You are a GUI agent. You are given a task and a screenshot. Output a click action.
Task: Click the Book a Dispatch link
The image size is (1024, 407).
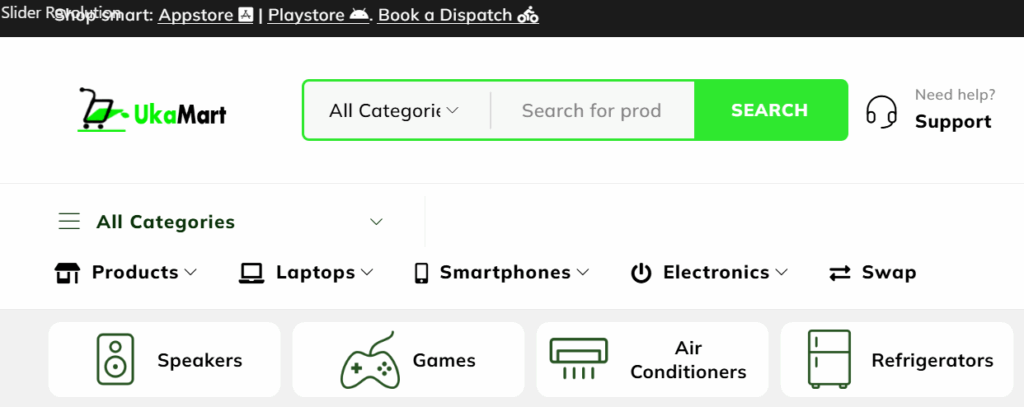(458, 16)
